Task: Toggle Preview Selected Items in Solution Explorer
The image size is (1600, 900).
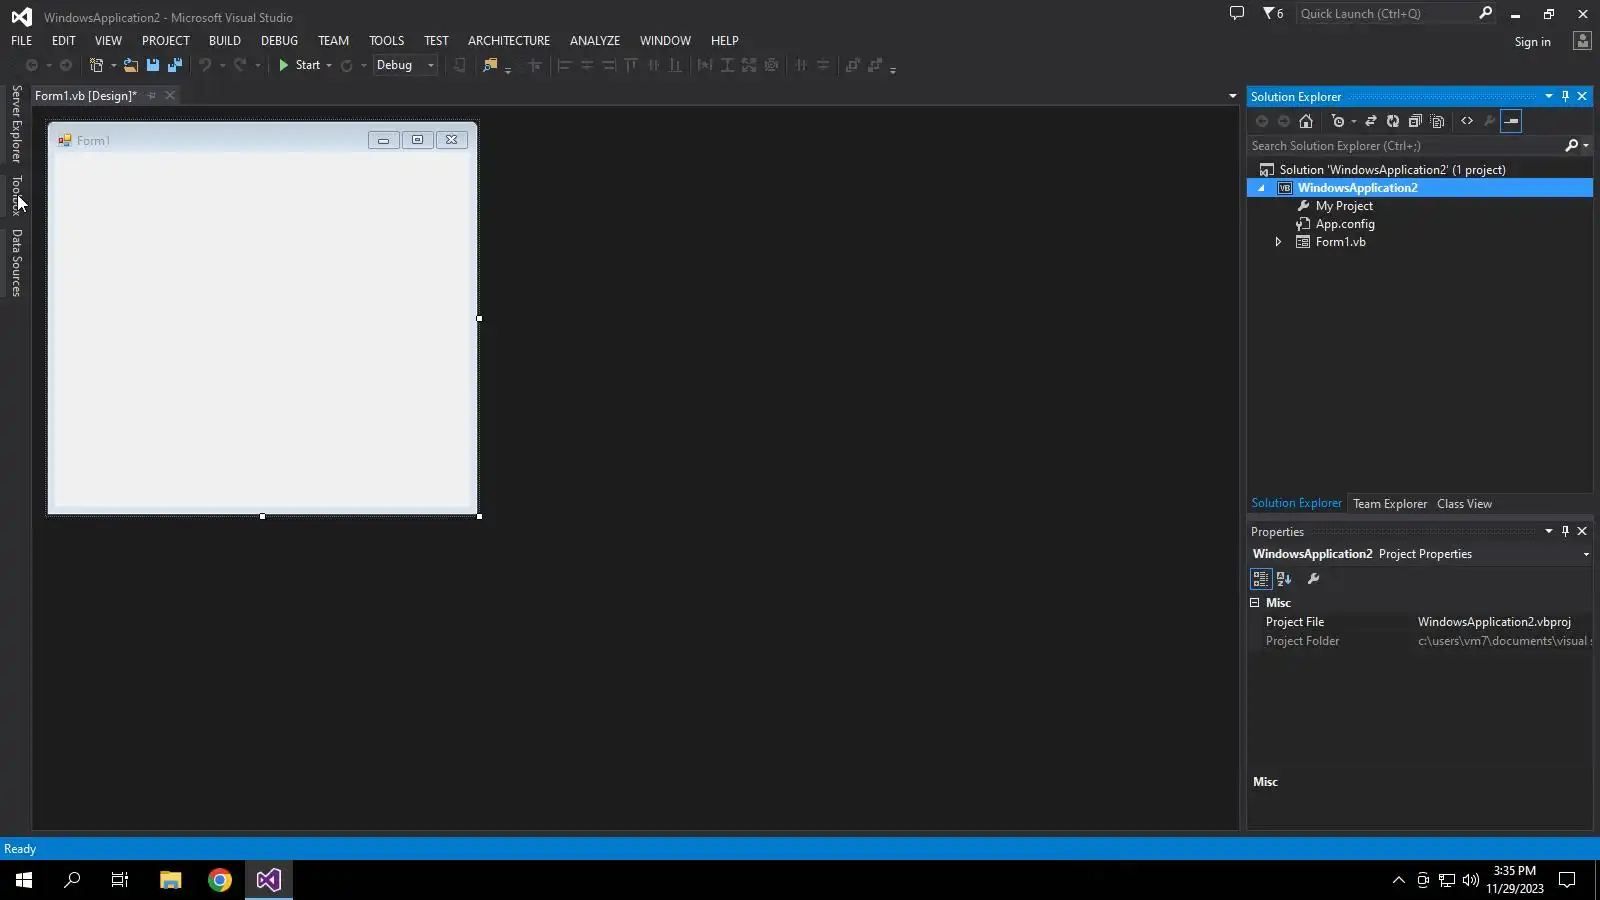Action: [x=1511, y=121]
